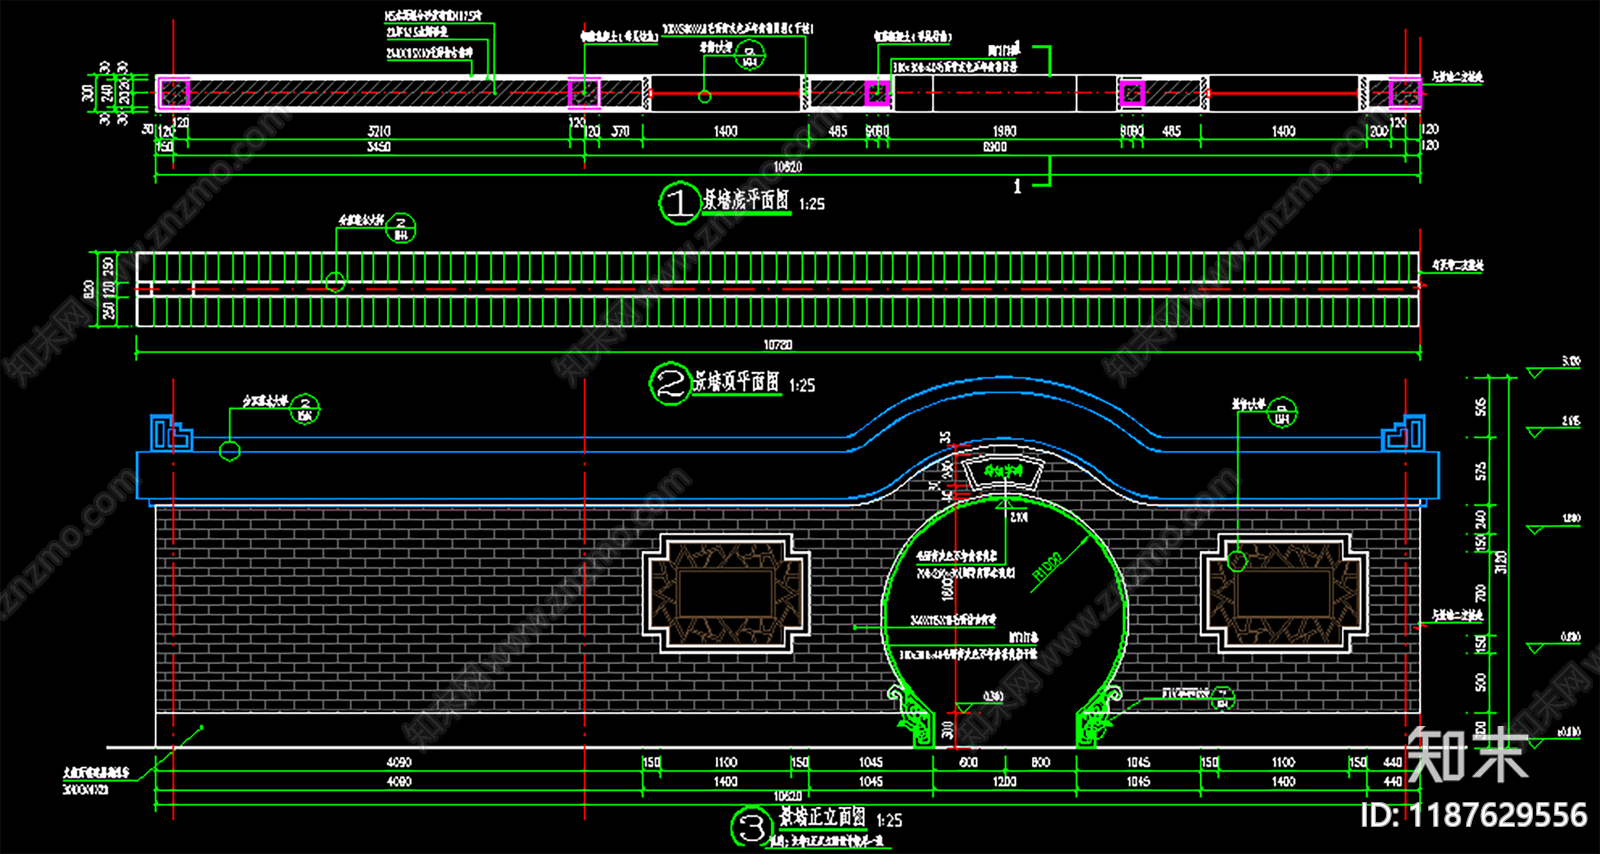Select the lattice window right of moon gate
This screenshot has height=854, width=1600.
tap(1284, 592)
